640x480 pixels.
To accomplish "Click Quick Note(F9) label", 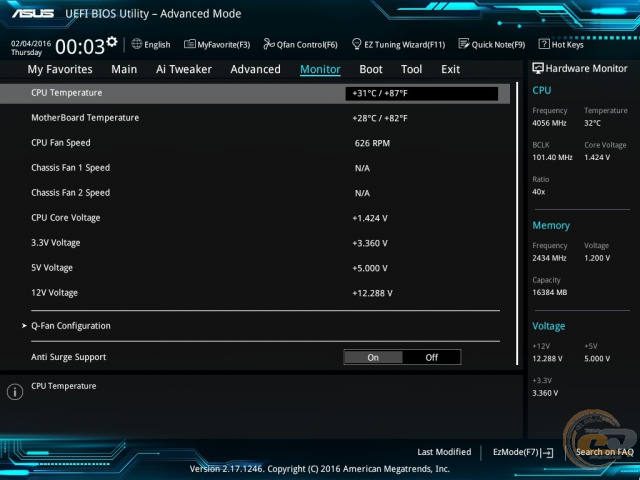I will 498,45.
